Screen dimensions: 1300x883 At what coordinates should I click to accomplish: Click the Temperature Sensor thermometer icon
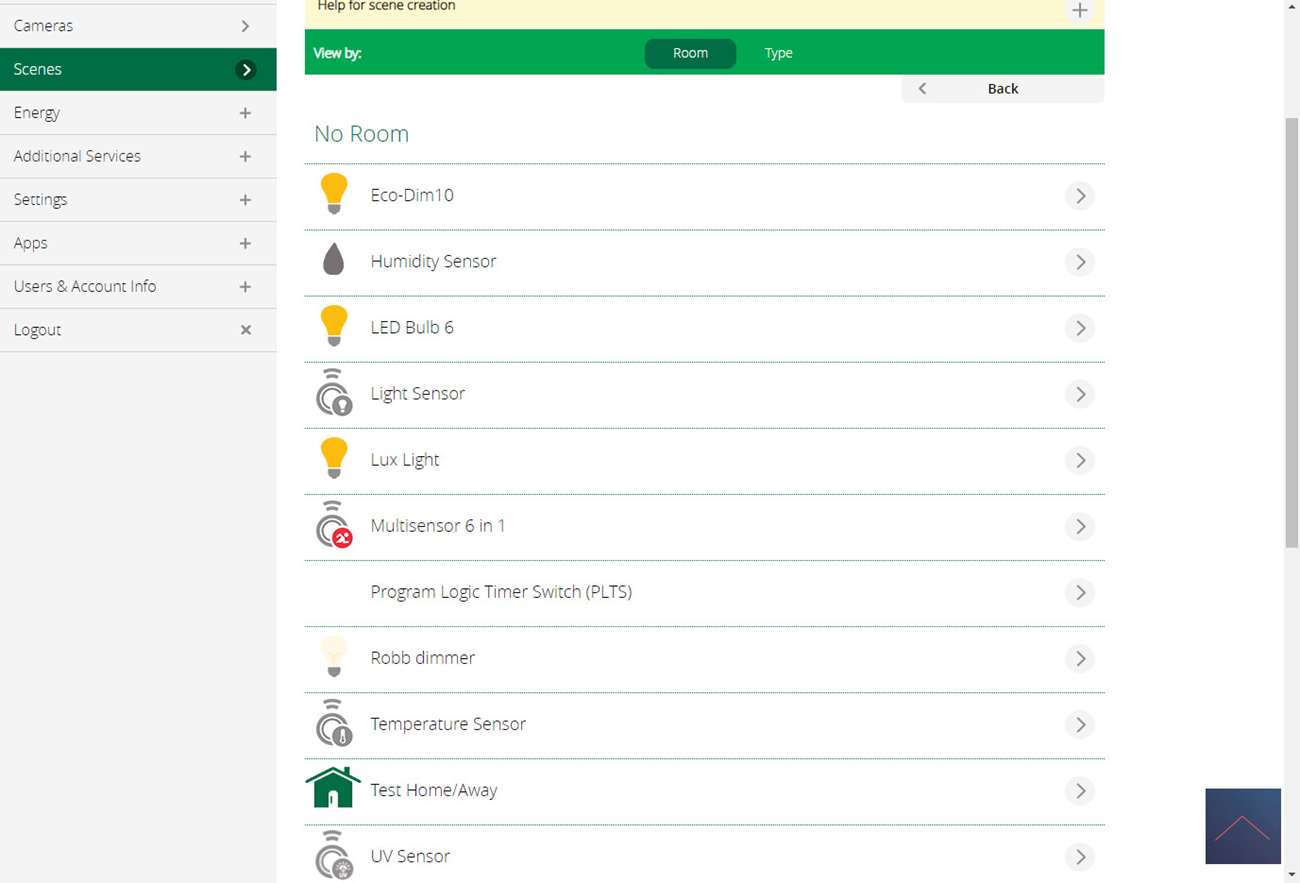click(x=333, y=723)
